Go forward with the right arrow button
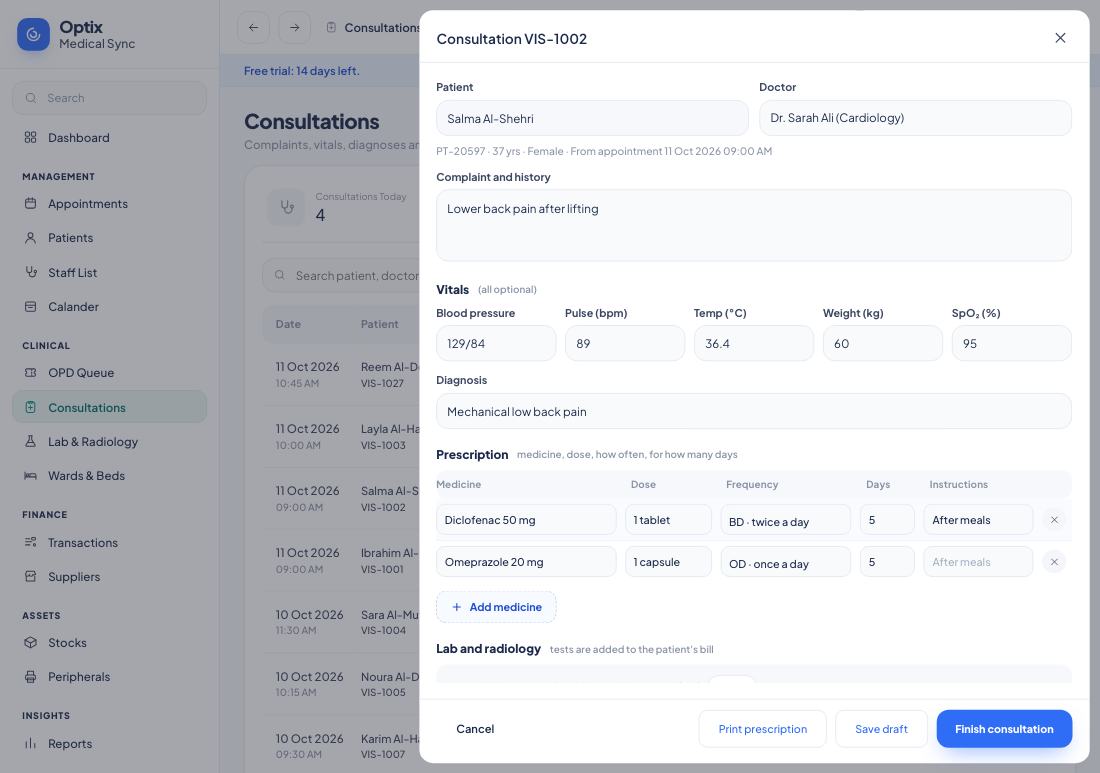The width and height of the screenshot is (1100, 773). (x=295, y=27)
